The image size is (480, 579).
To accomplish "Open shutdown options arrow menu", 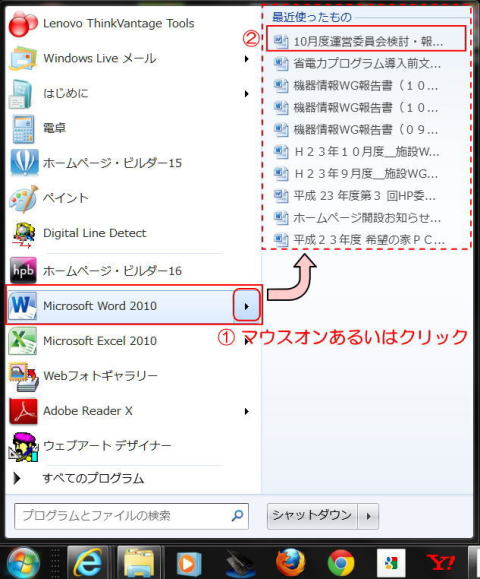I will coord(368,515).
